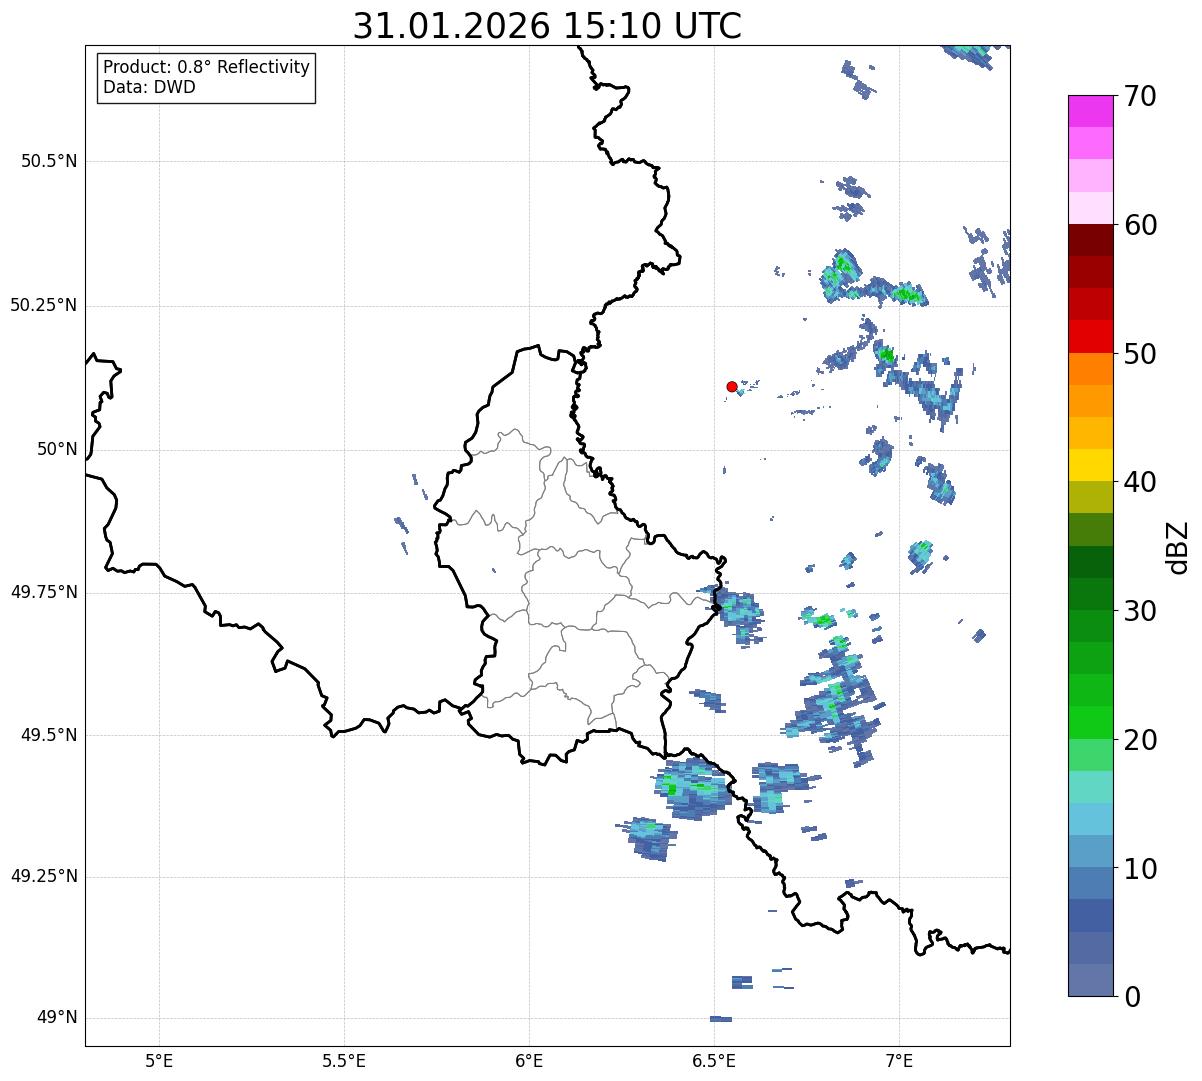This screenshot has width=1202, height=1081.
Task: Click the "Data: DWD" text
Action: (150, 87)
